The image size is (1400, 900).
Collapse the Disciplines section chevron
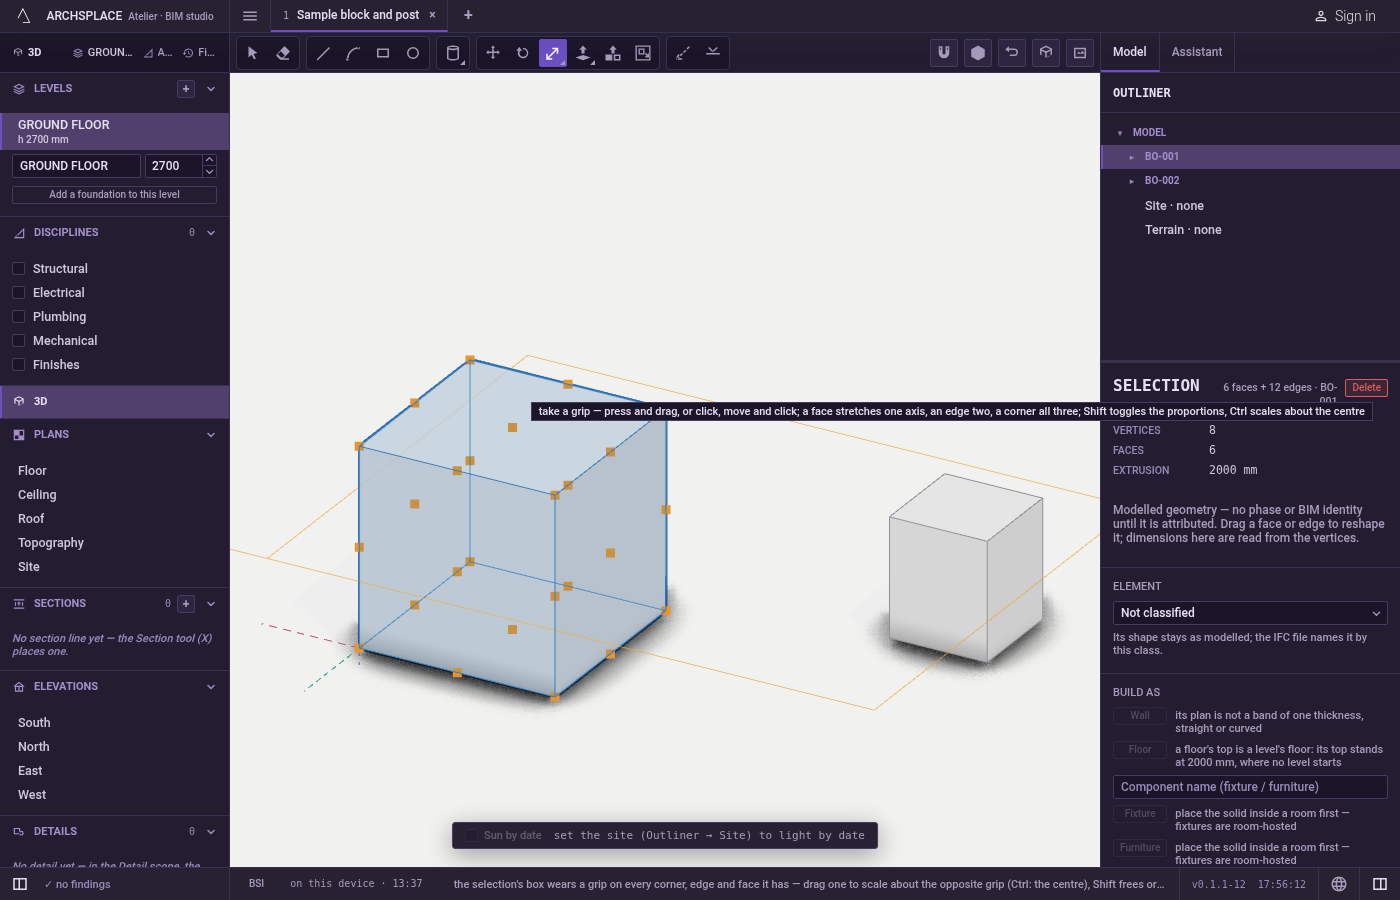click(x=211, y=233)
